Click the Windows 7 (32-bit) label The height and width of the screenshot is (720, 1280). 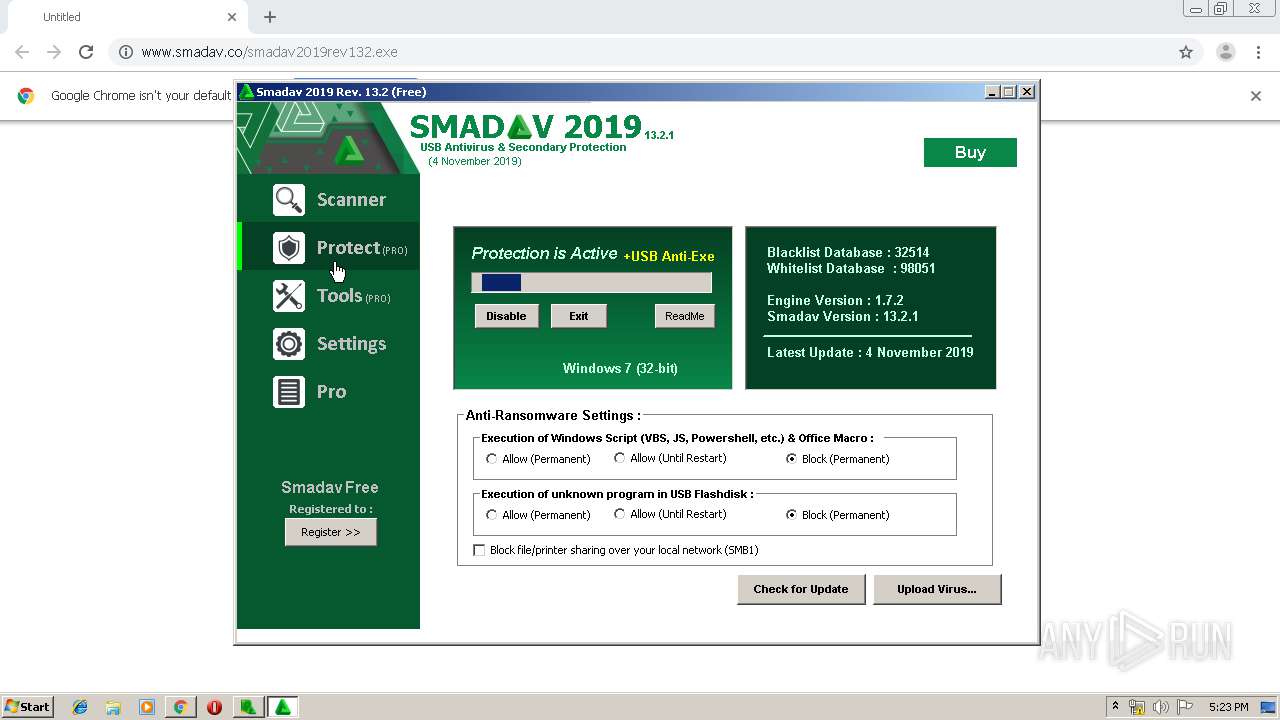(x=620, y=368)
